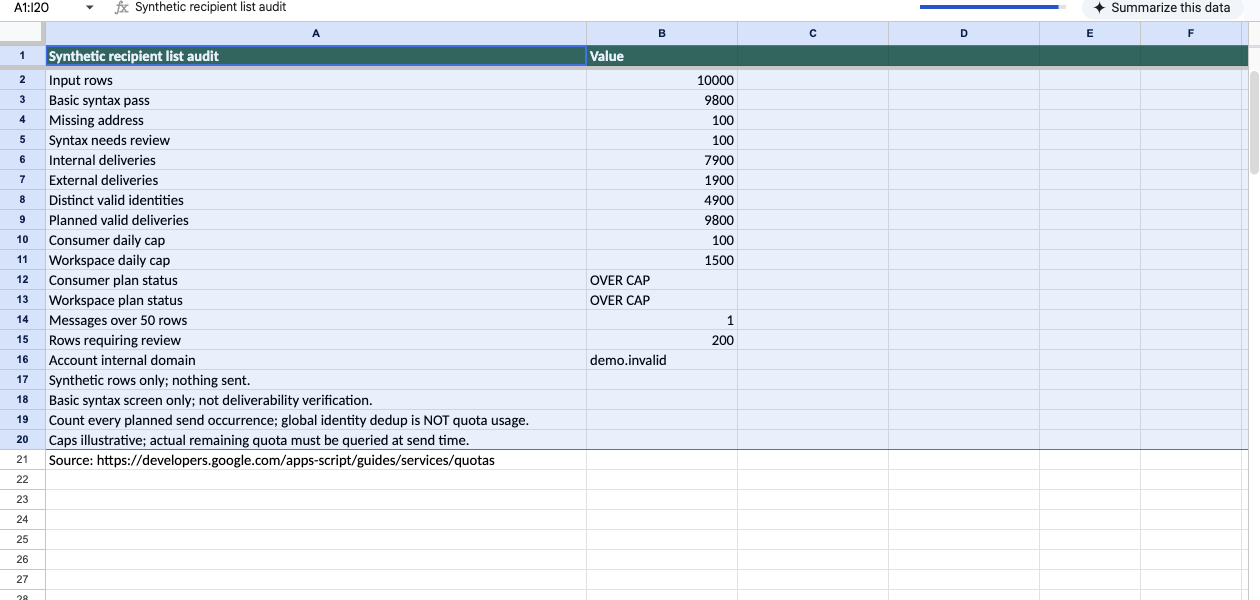The width and height of the screenshot is (1260, 600).
Task: Click the 'Planned valid deliveries' cell
Action: pos(316,220)
